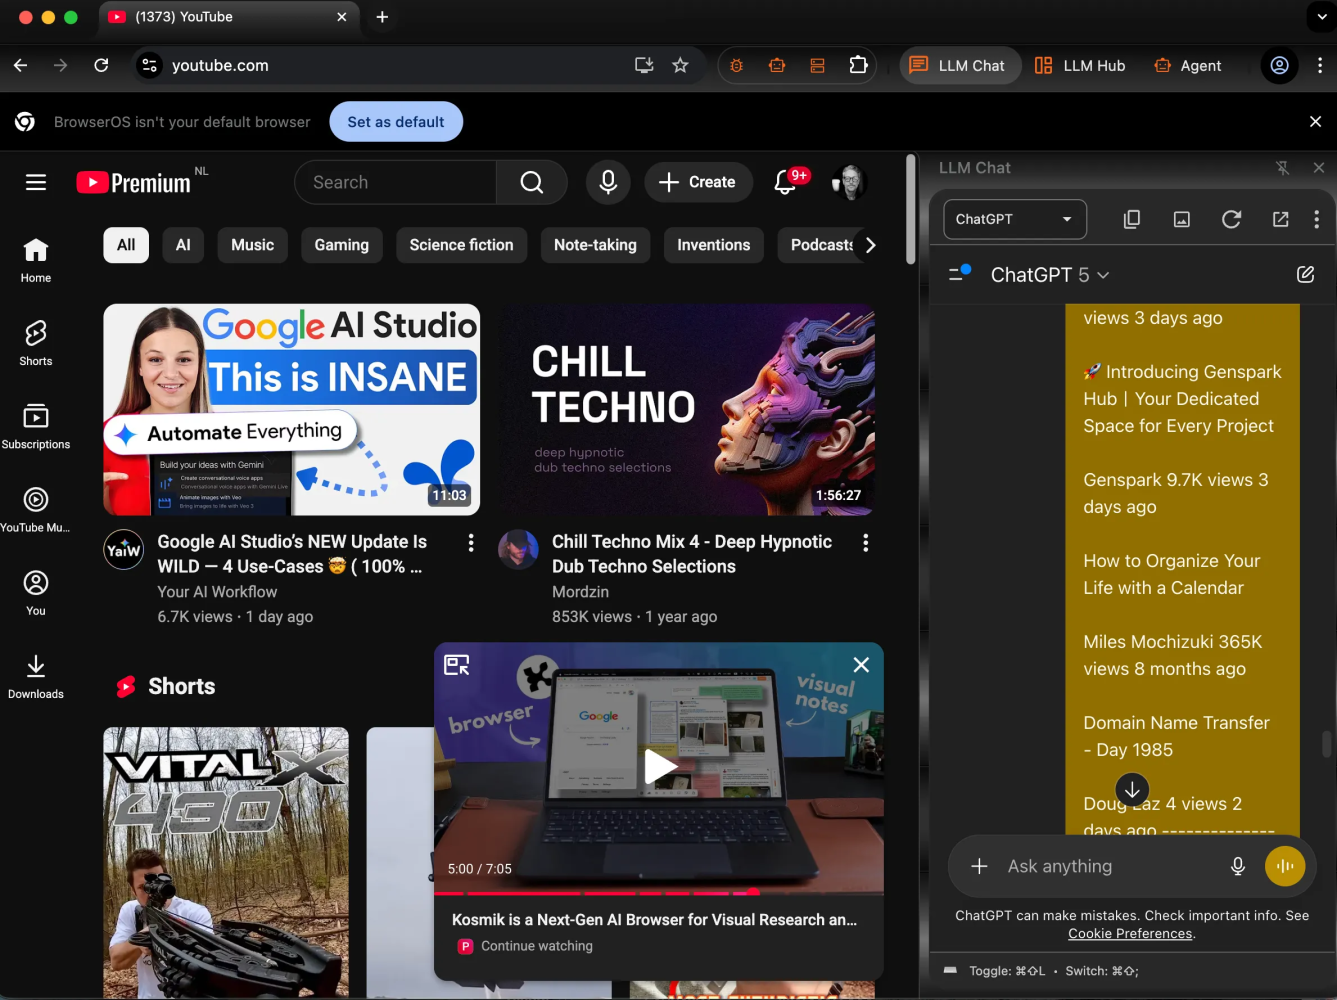Pin the LLM Chat panel

click(x=1282, y=168)
